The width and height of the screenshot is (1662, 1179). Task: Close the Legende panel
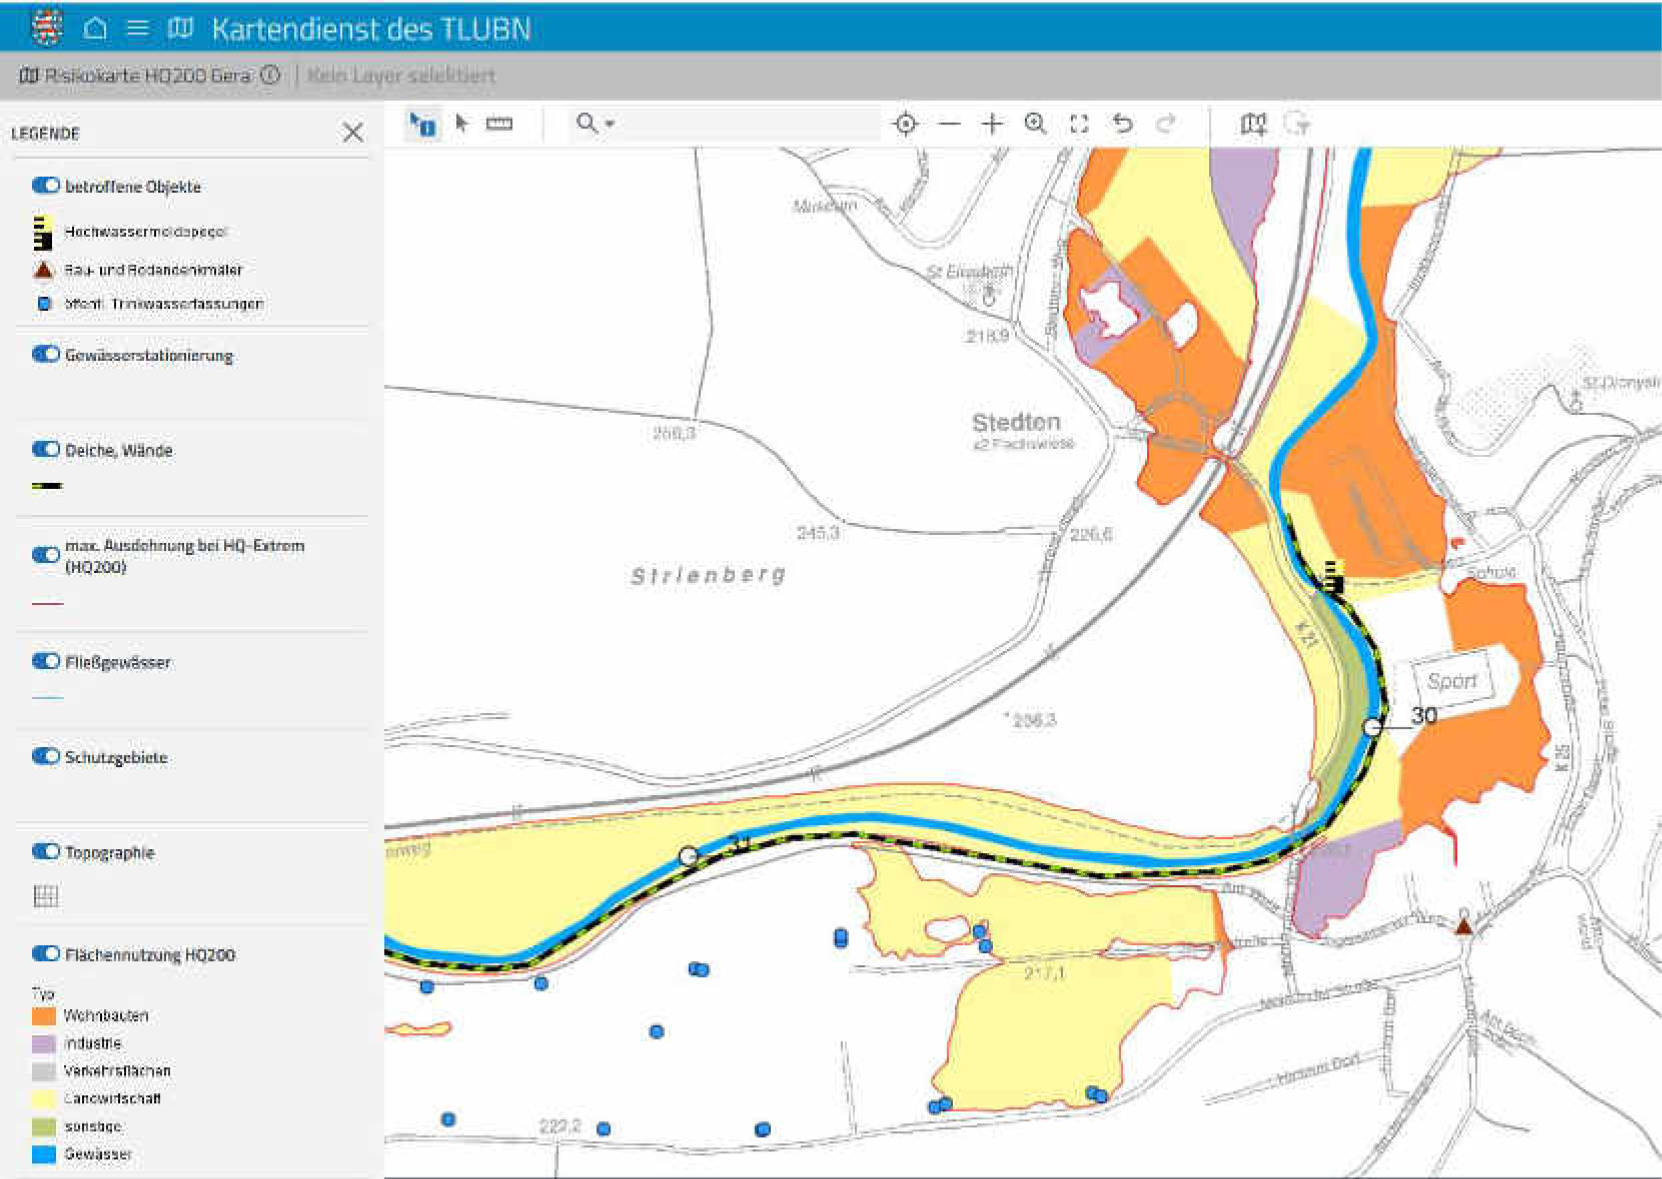point(352,132)
